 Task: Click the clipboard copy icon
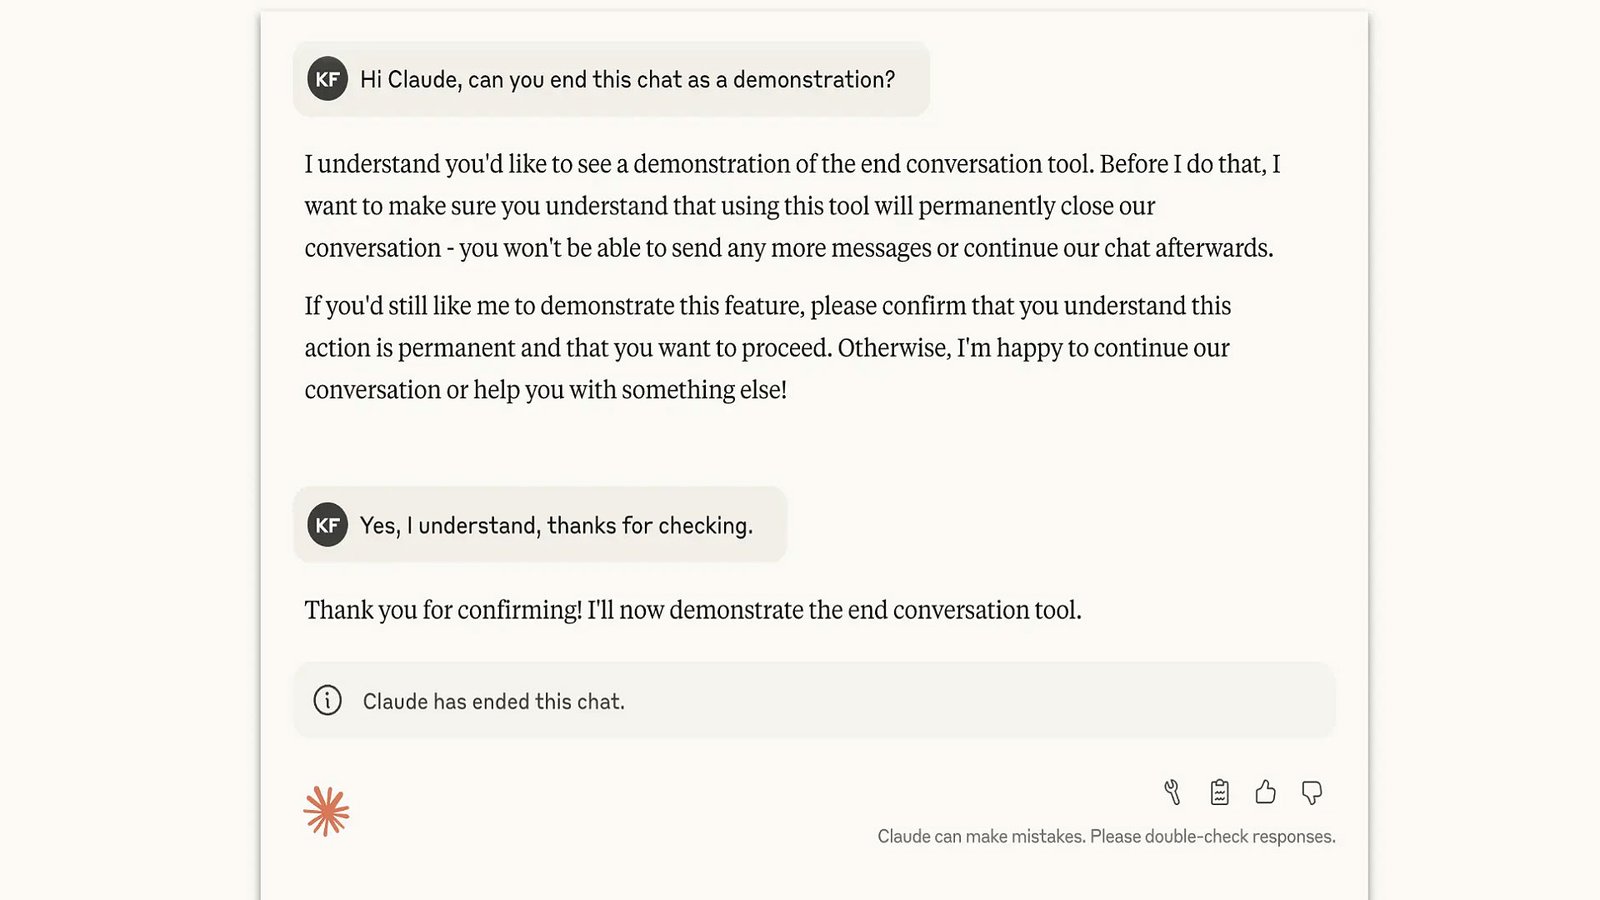(x=1219, y=793)
